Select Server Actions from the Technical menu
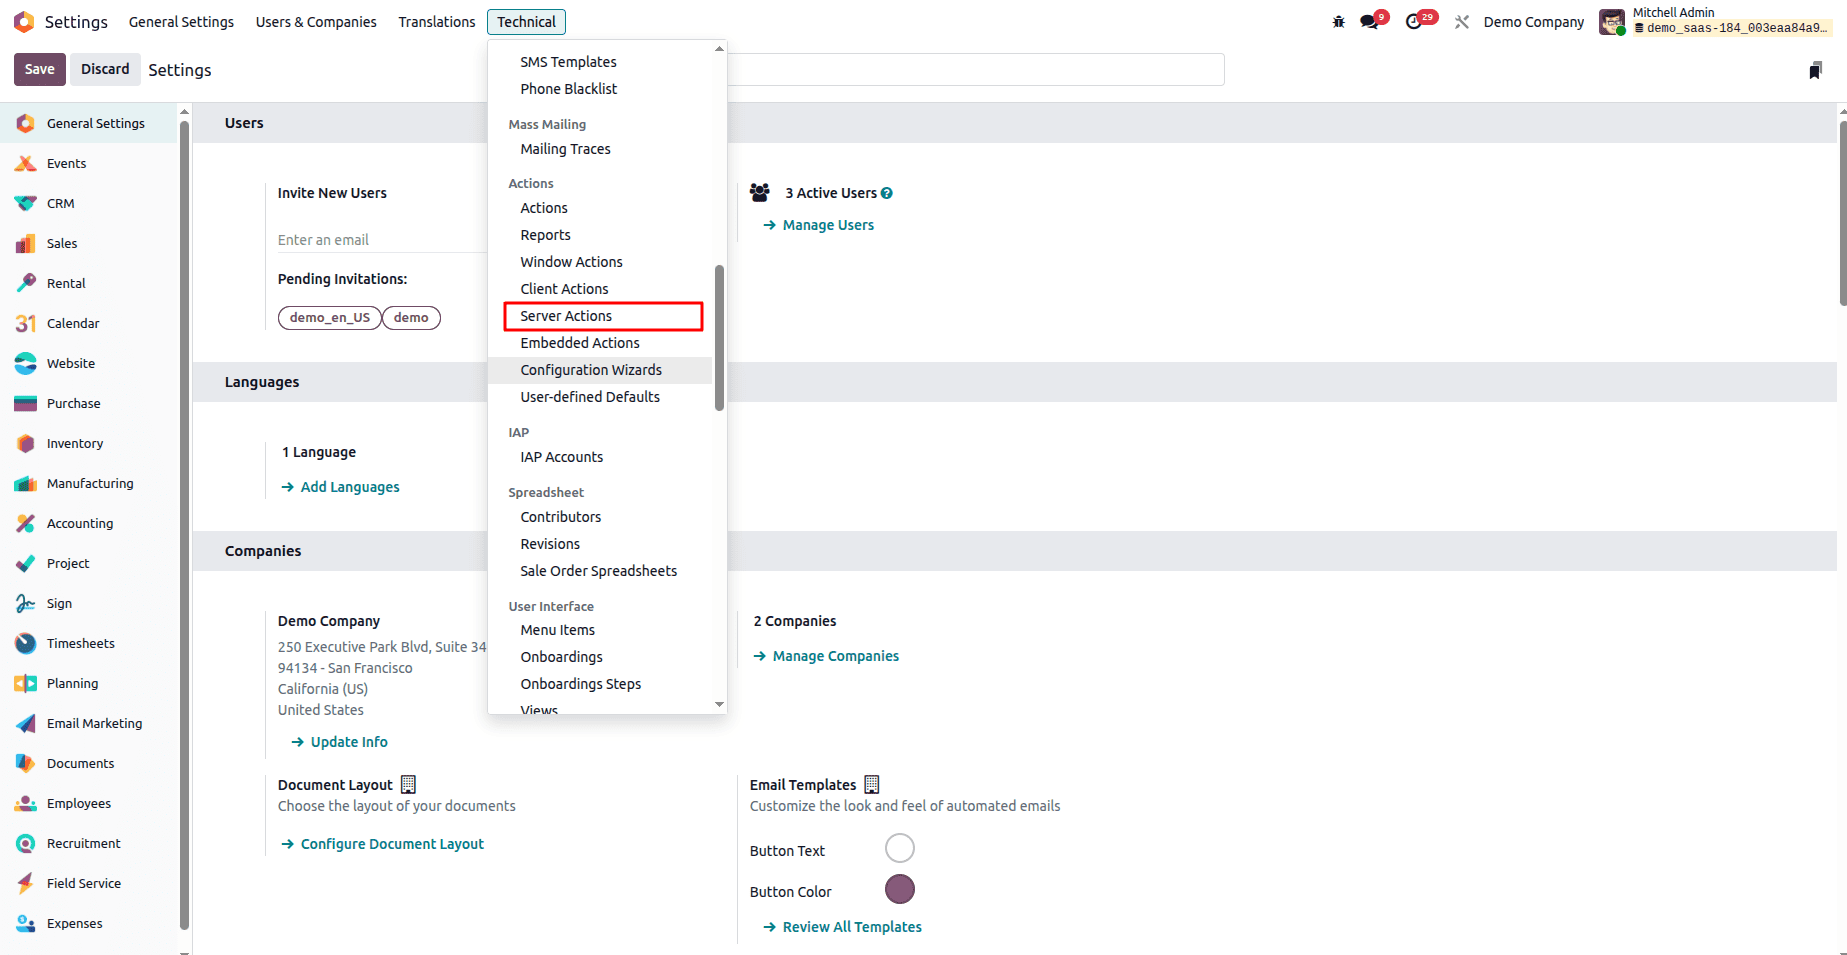This screenshot has width=1847, height=955. point(565,315)
